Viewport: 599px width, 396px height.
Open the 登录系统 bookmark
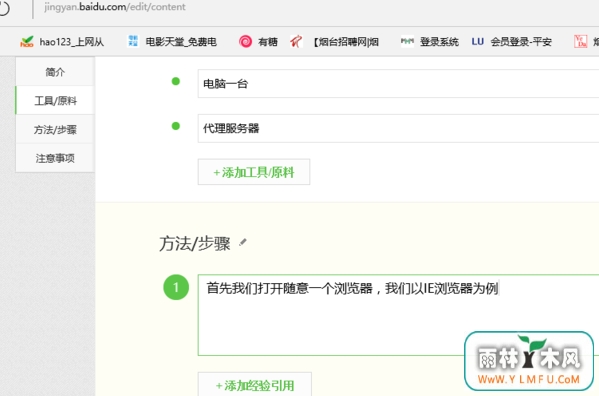point(429,42)
